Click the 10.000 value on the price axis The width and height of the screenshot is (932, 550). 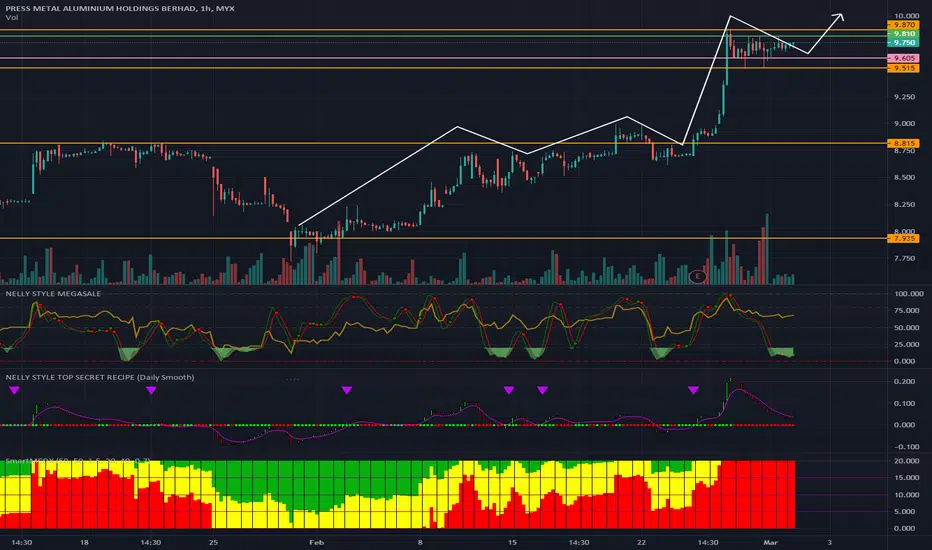[x=906, y=16]
